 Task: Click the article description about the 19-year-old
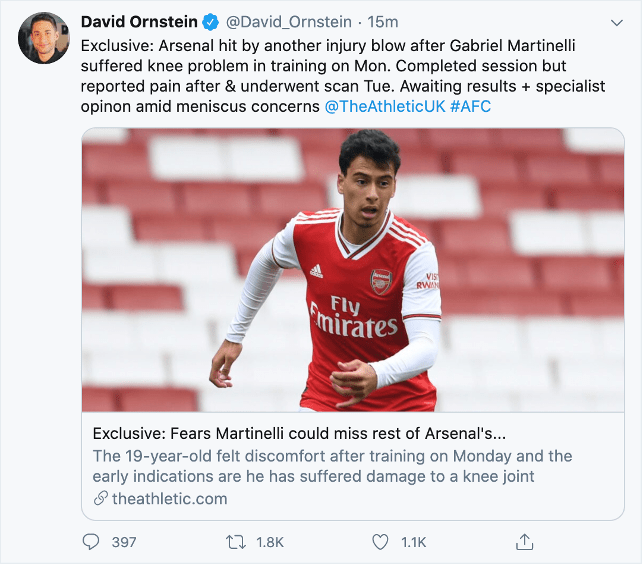click(332, 466)
